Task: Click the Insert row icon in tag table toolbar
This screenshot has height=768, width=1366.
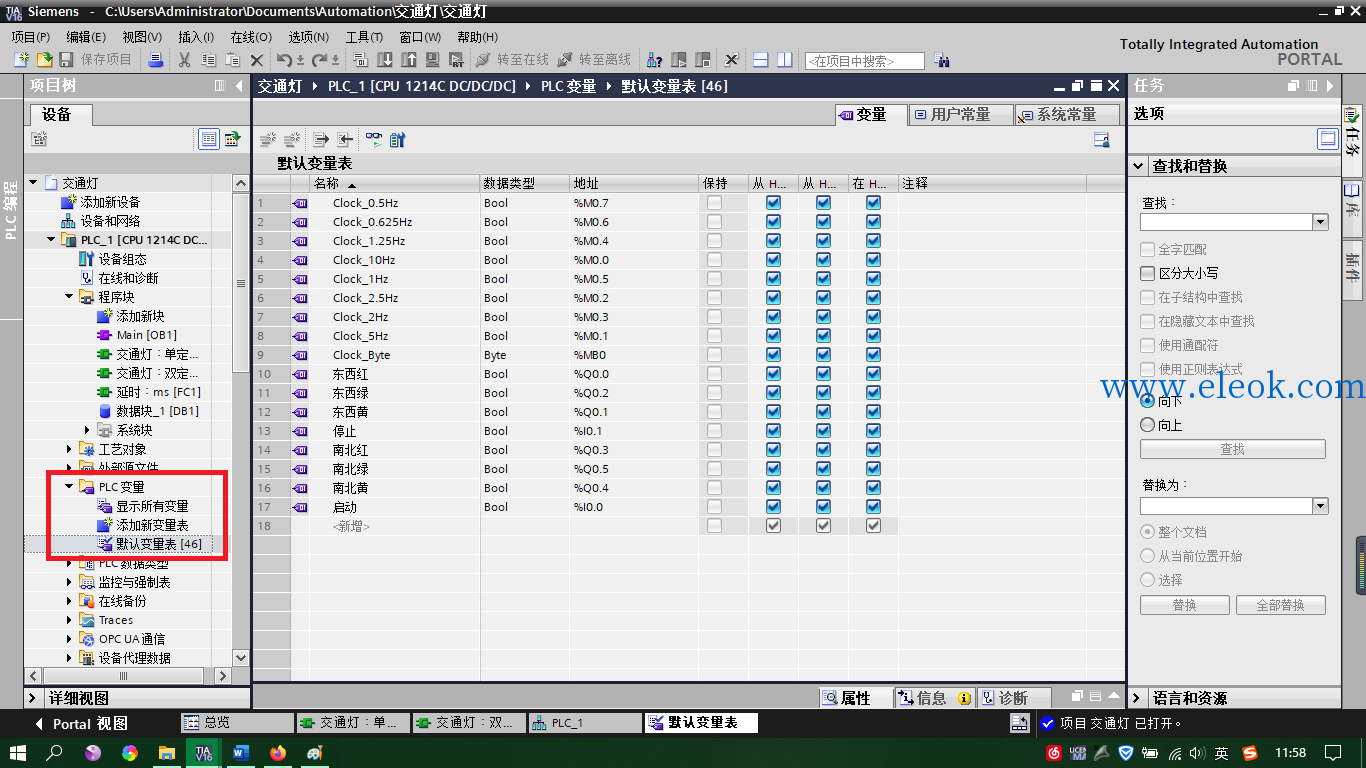Action: click(267, 139)
